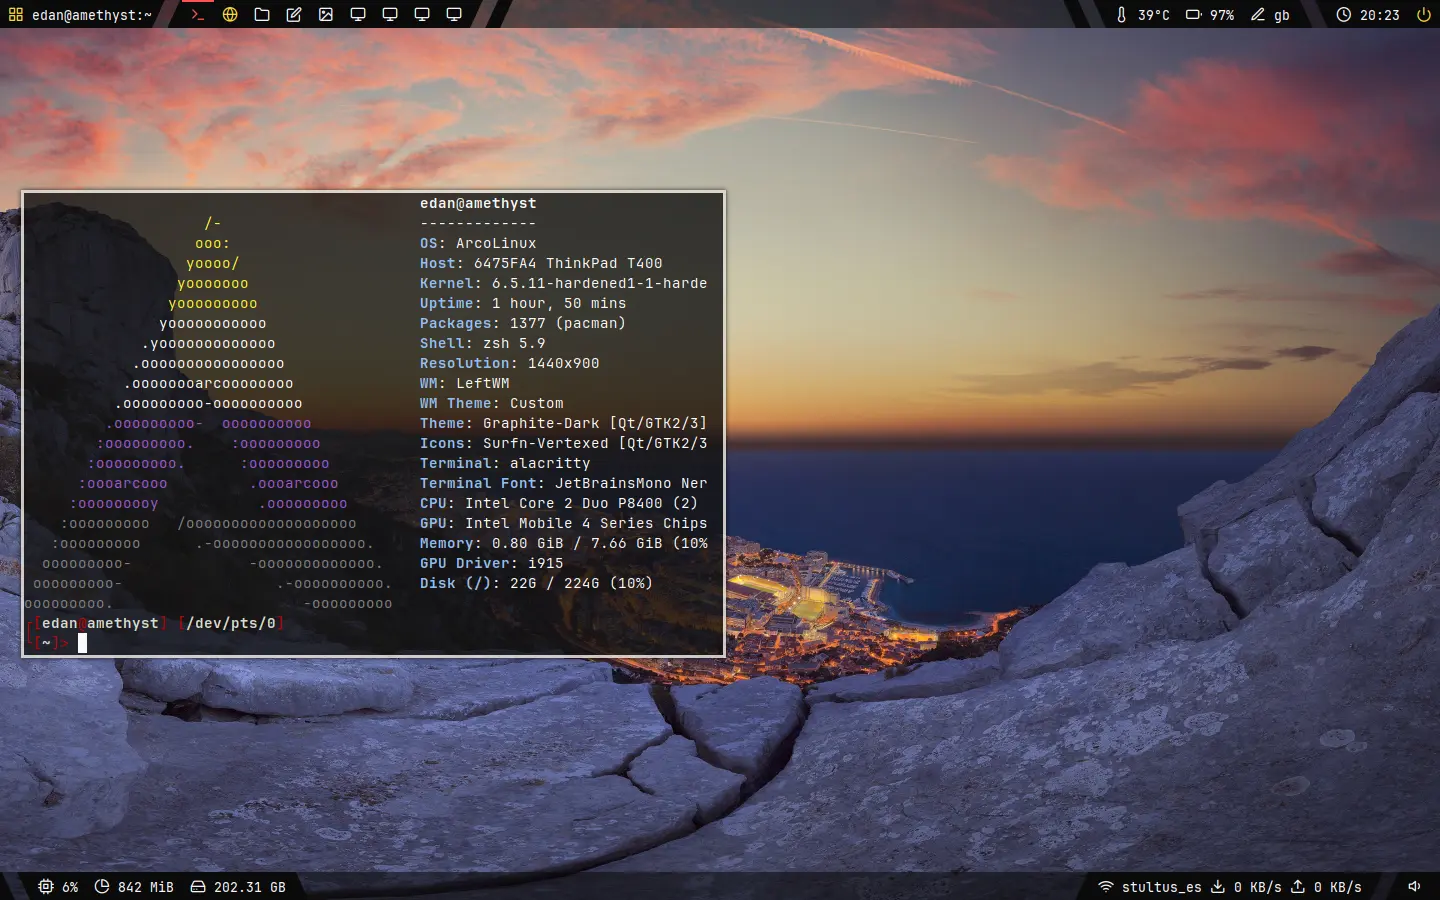
Task: Click the 'WM Theme: Custom' line
Action: pyautogui.click(x=492, y=403)
